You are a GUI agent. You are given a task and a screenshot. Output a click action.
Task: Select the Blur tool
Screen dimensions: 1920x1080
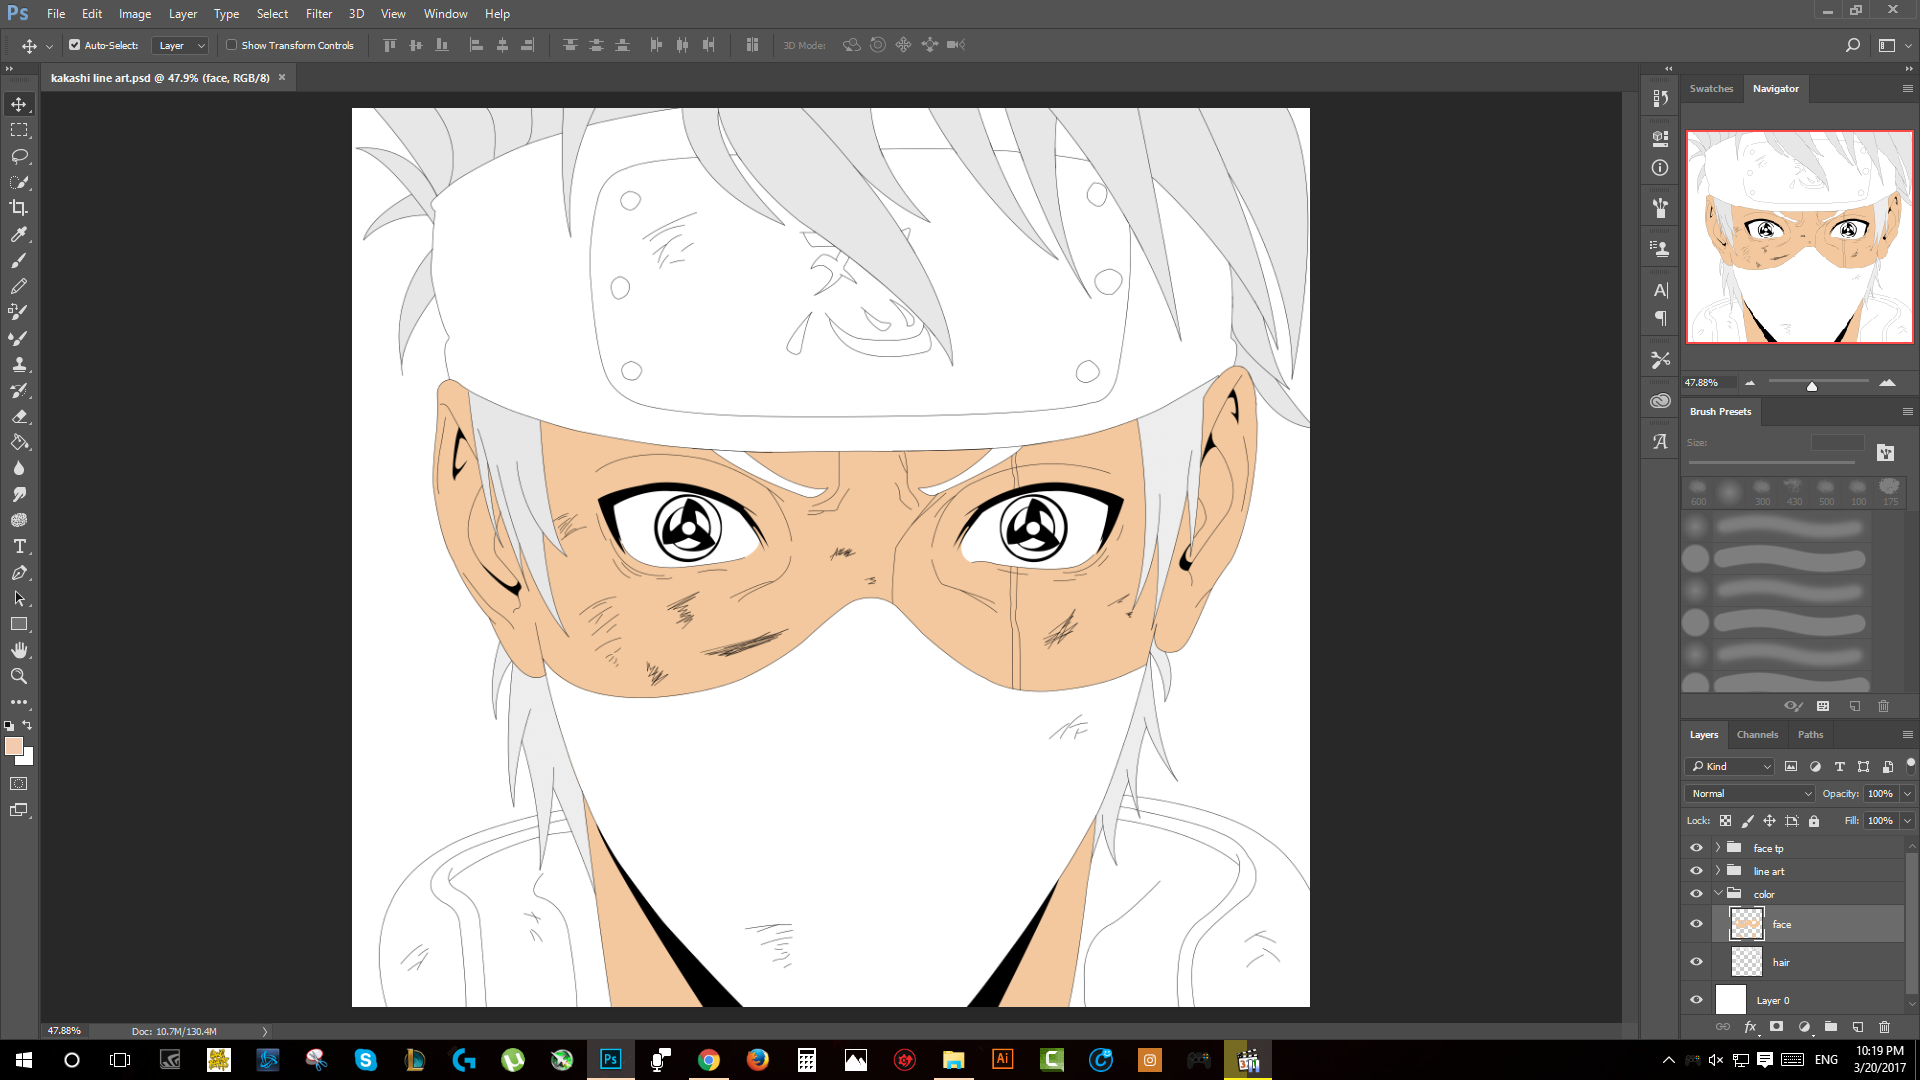19,468
